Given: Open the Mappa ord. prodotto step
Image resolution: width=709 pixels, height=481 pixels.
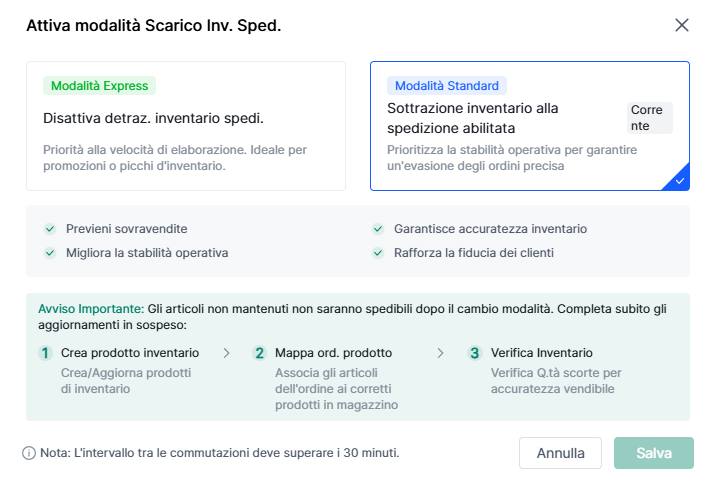Looking at the screenshot, I should click(333, 353).
